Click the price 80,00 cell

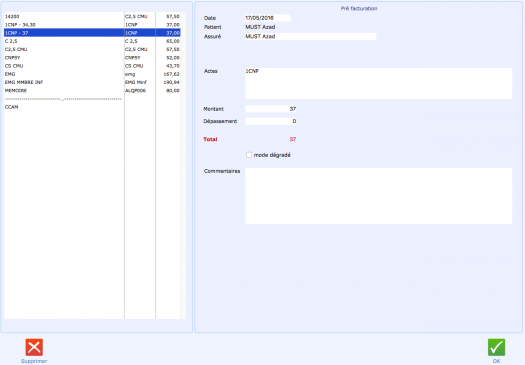tap(168, 91)
